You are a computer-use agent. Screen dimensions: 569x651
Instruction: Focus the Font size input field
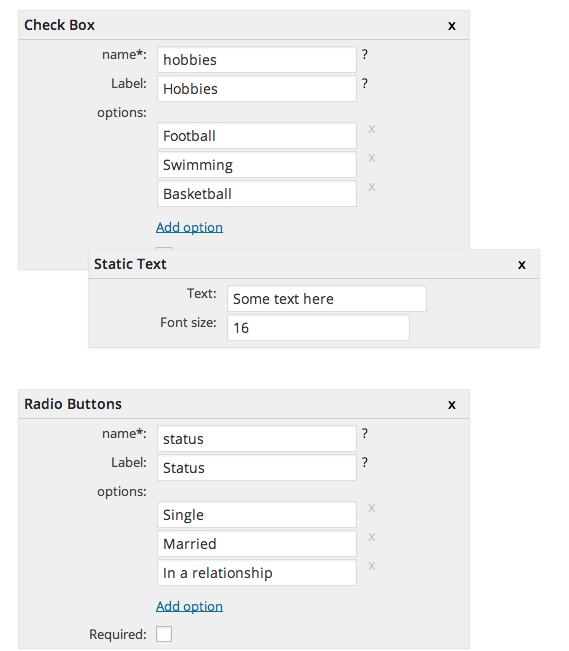318,328
